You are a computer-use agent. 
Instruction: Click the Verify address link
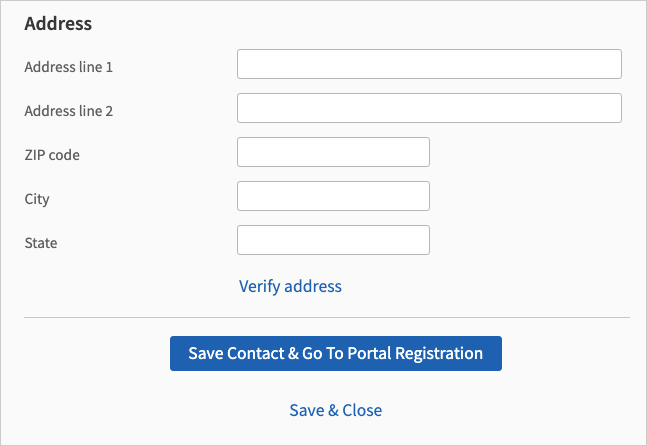pyautogui.click(x=290, y=286)
